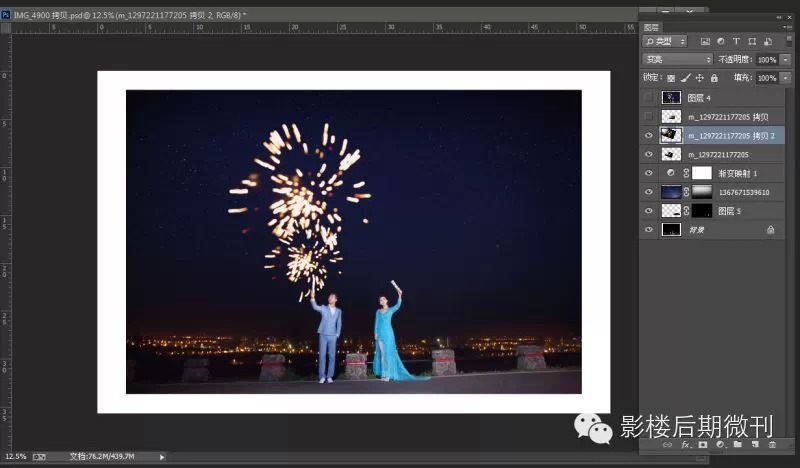The image size is (800, 468).
Task: Click black mask thumbnail of 图层 5
Action: (702, 211)
